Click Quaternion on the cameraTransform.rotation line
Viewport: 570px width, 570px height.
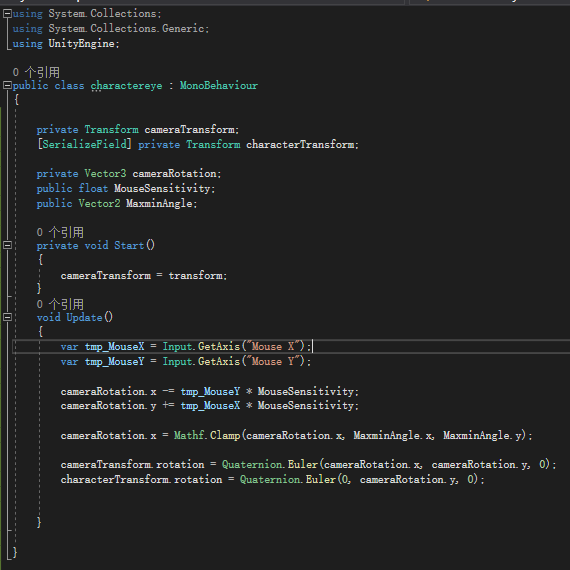[x=252, y=464]
